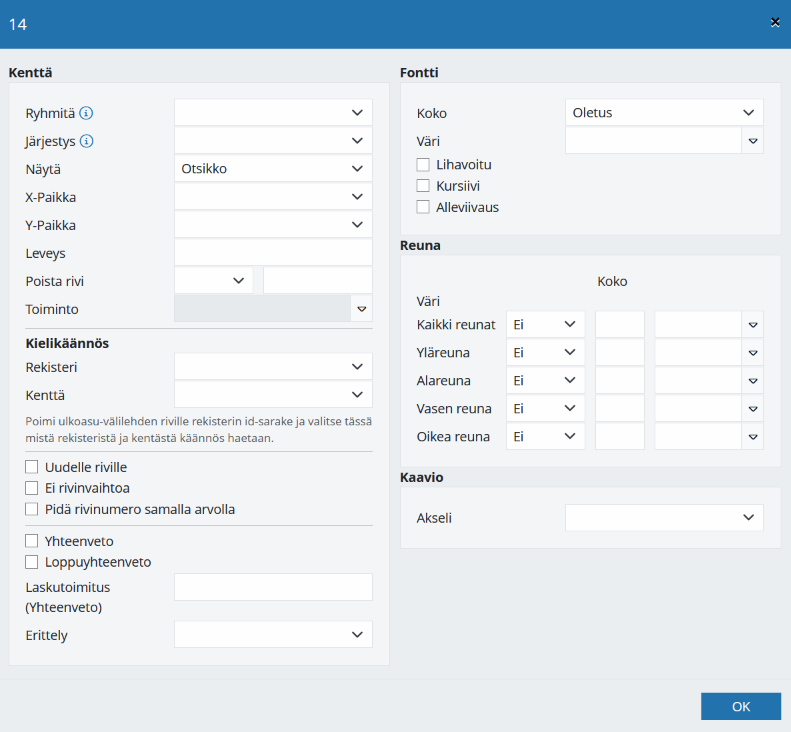791x732 pixels.
Task: Open Alareuna color picker arrow
Action: point(753,380)
